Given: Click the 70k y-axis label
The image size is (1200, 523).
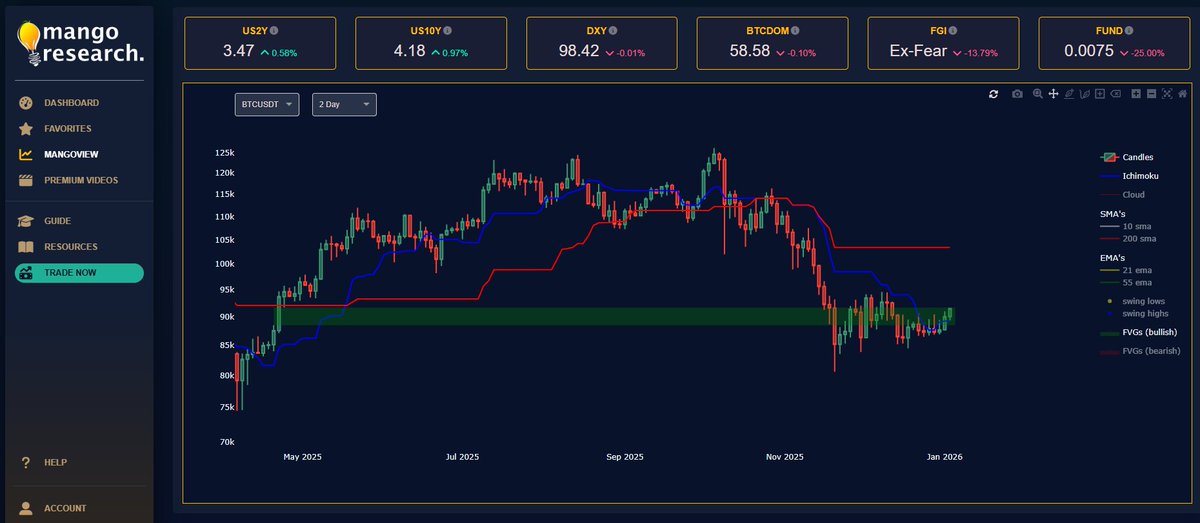Looking at the screenshot, I should coord(226,441).
